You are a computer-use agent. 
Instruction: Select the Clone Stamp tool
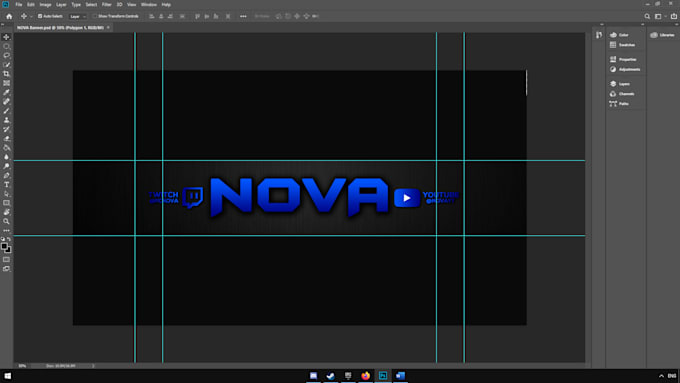pyautogui.click(x=6, y=120)
